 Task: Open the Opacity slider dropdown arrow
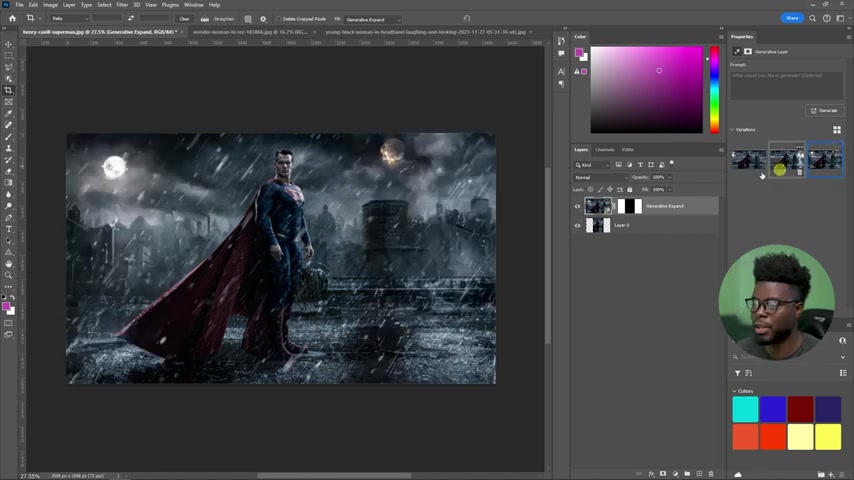click(x=670, y=177)
